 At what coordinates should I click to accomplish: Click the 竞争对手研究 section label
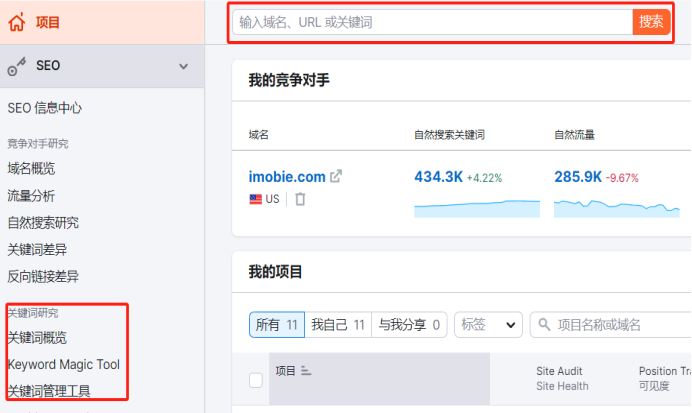38,143
